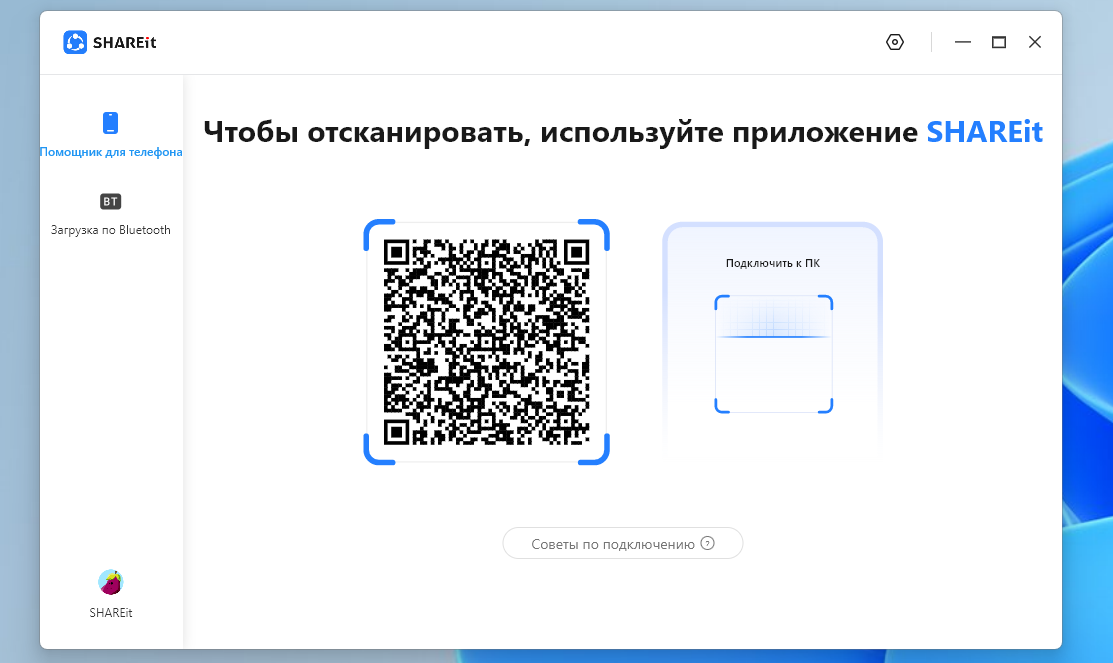Open Советы по подключению button
Image resolution: width=1113 pixels, height=663 pixels.
(623, 544)
